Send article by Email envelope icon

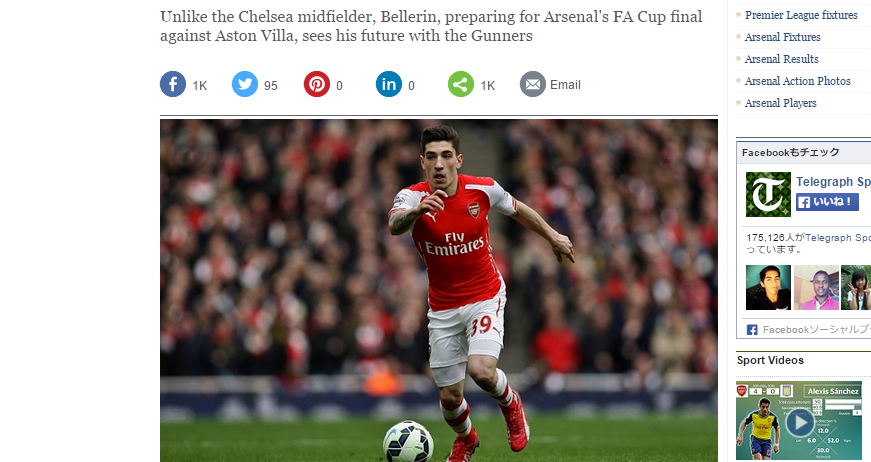pos(533,84)
